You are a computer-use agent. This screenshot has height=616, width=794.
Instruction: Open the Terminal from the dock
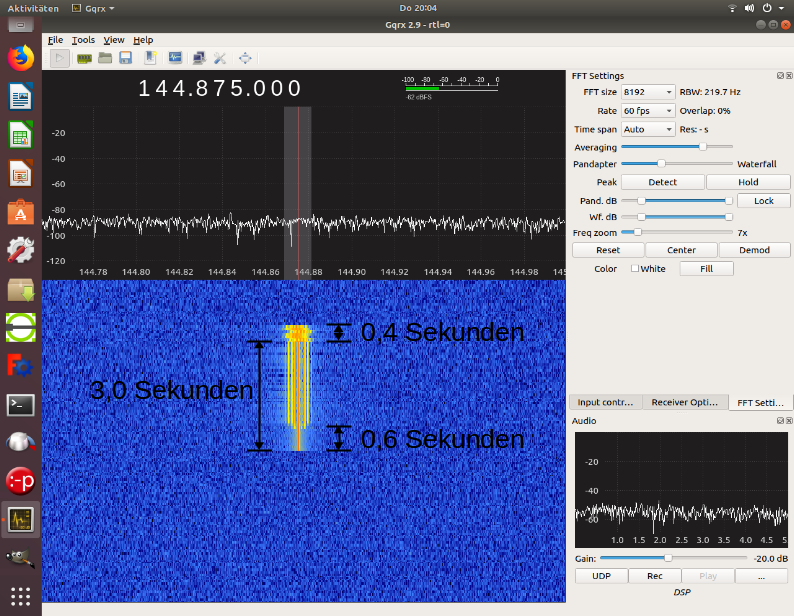coord(21,405)
